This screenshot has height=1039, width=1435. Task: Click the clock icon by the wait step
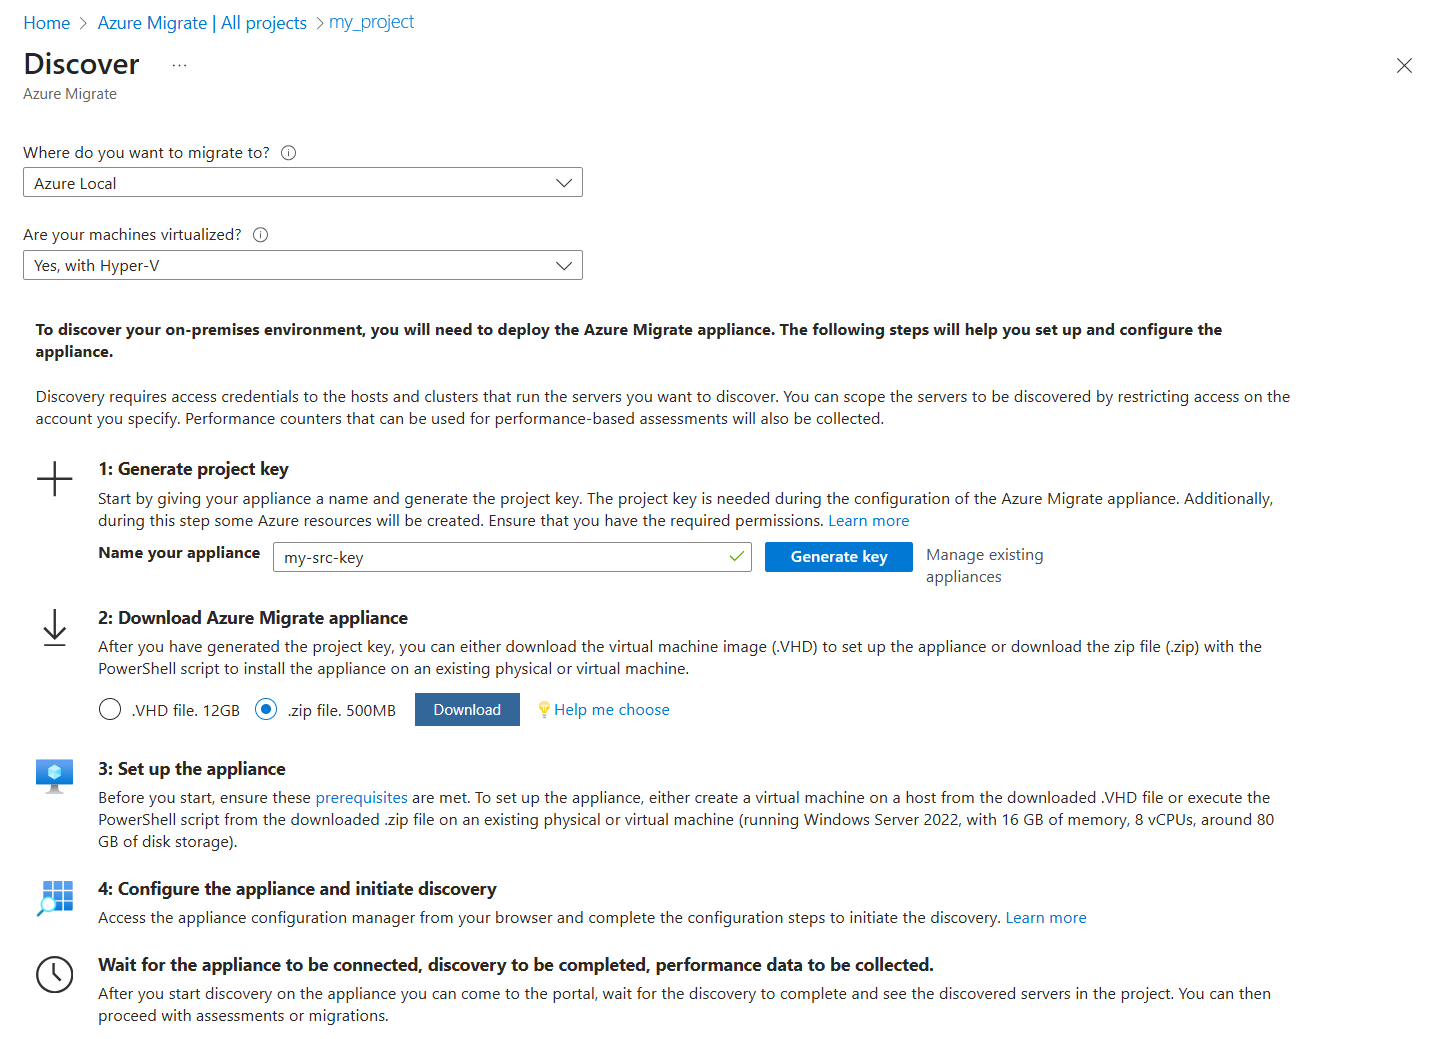[55, 974]
